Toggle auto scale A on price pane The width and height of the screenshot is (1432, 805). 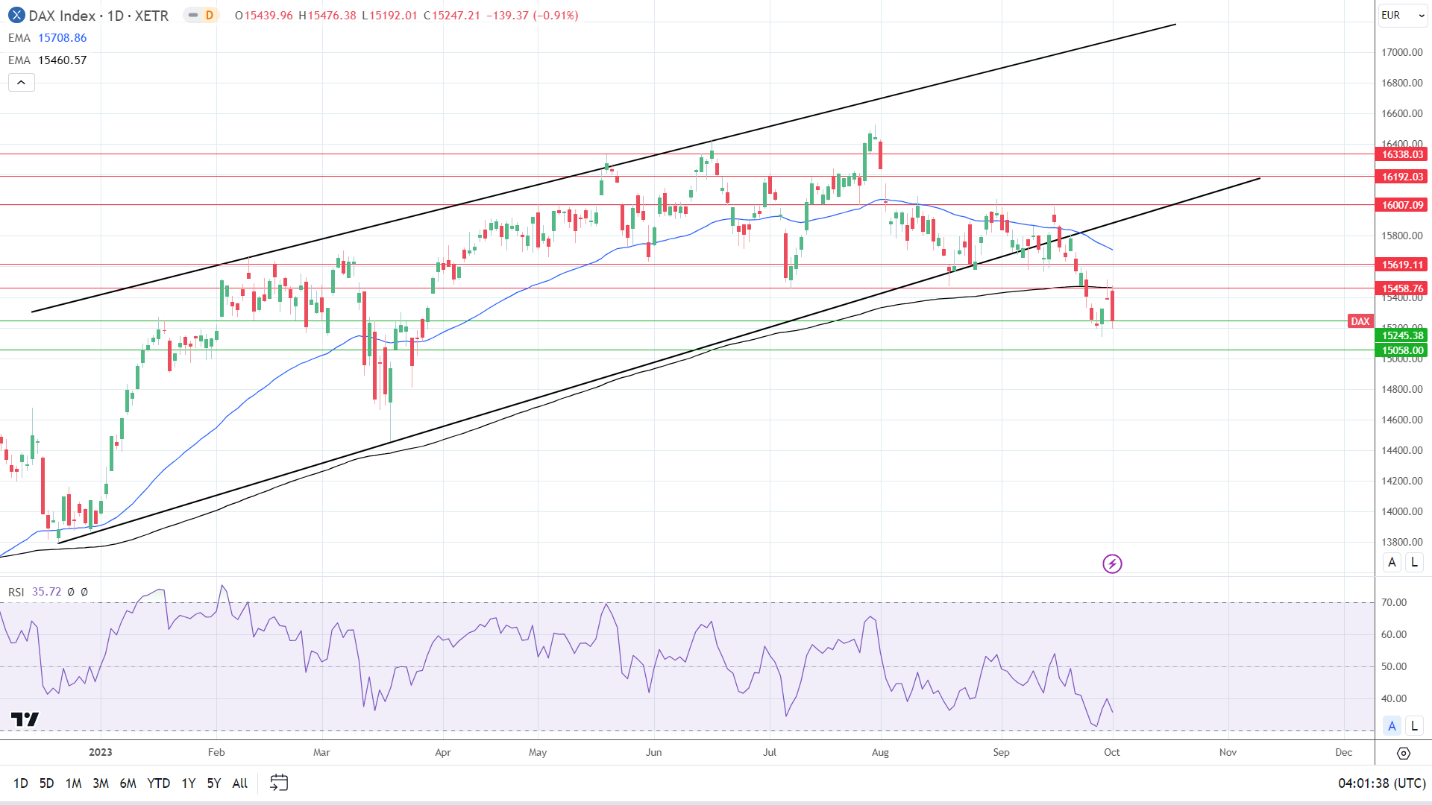(x=1391, y=562)
